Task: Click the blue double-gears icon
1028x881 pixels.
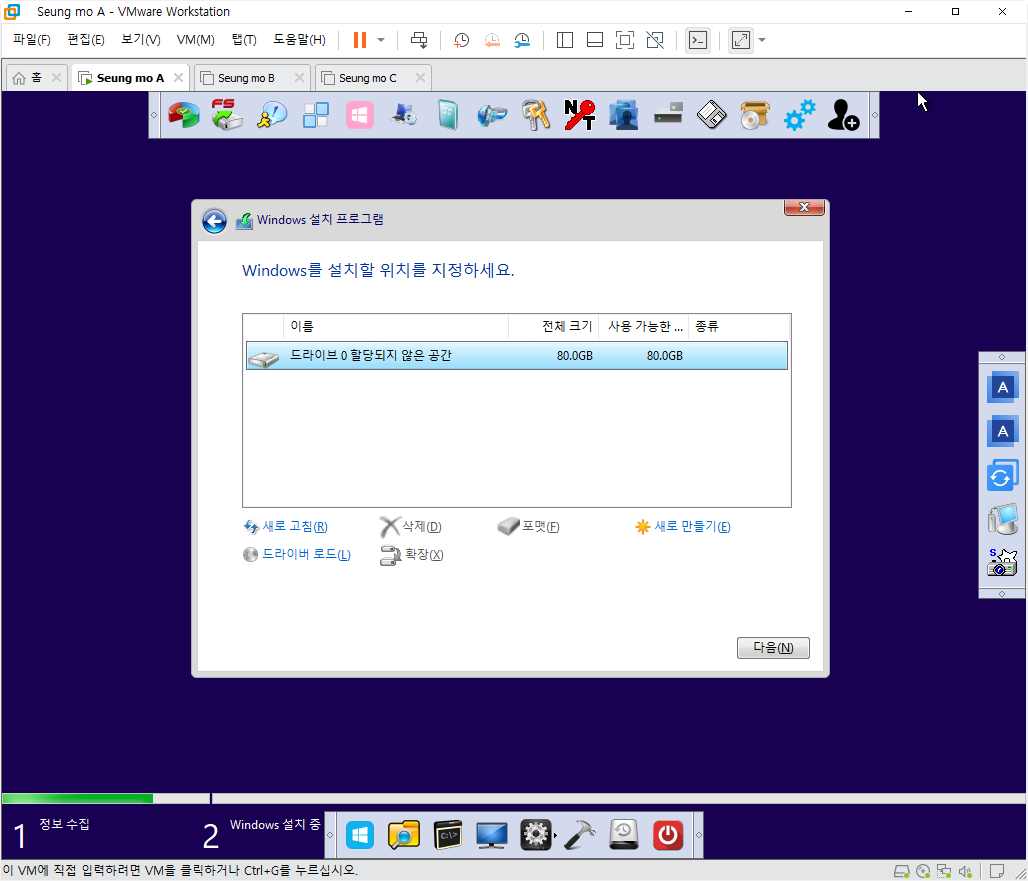Action: pos(799,115)
